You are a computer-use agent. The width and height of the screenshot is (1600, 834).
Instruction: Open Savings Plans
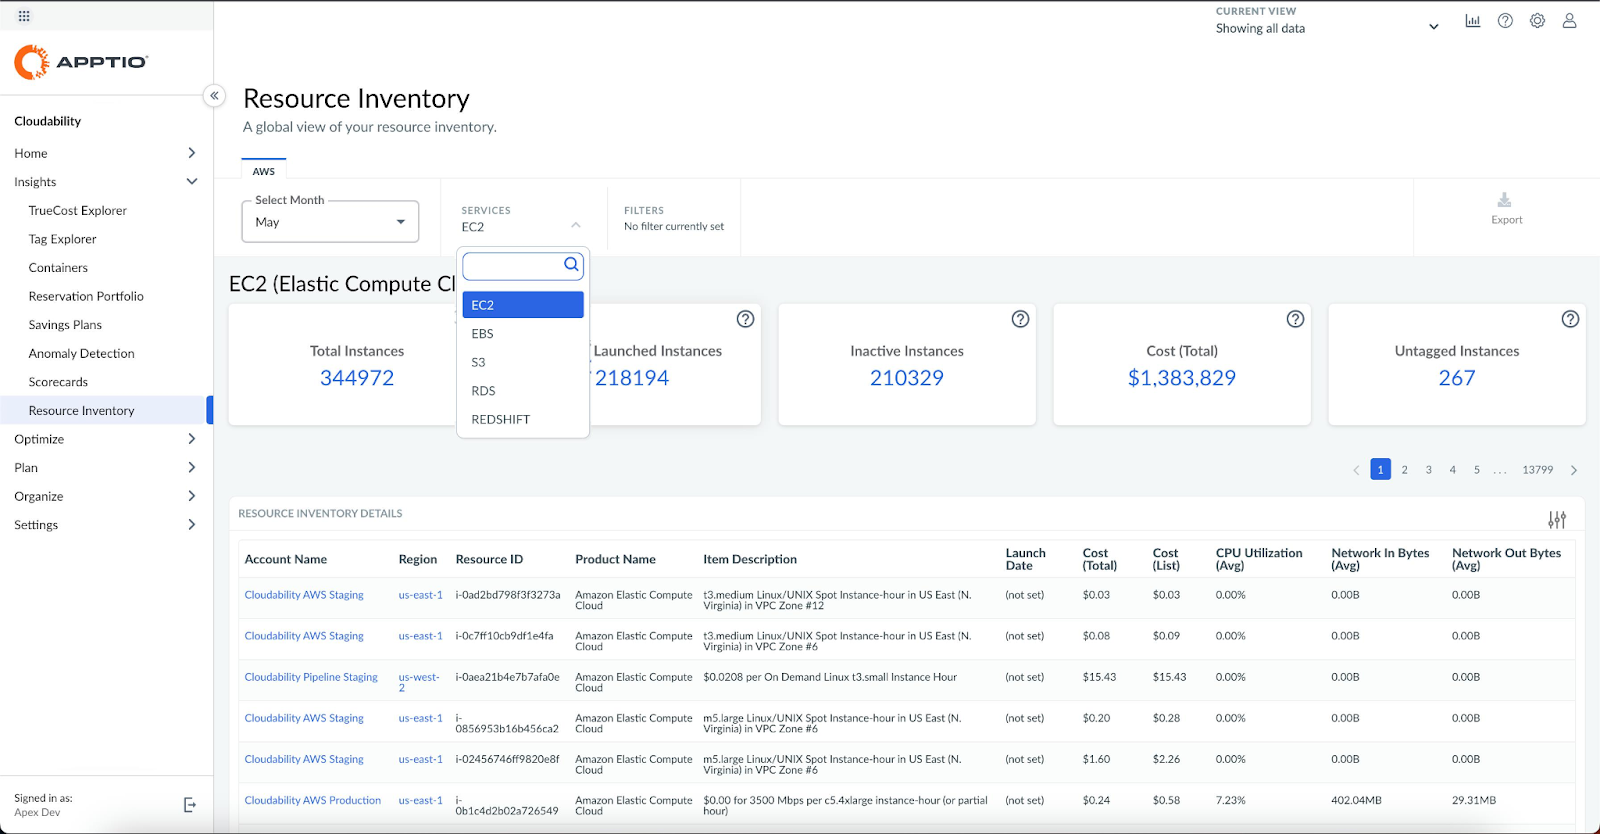point(65,325)
